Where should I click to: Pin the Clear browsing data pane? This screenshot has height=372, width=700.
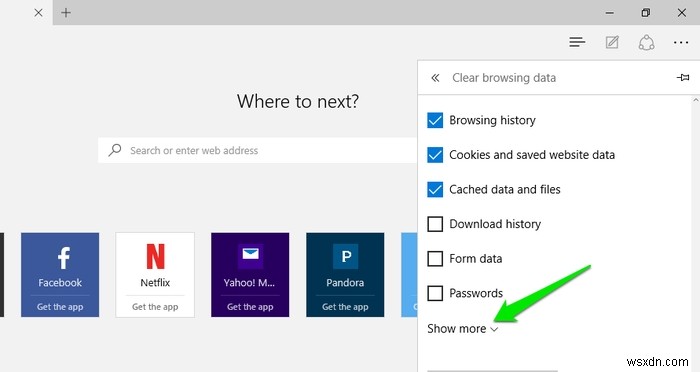pyautogui.click(x=683, y=78)
